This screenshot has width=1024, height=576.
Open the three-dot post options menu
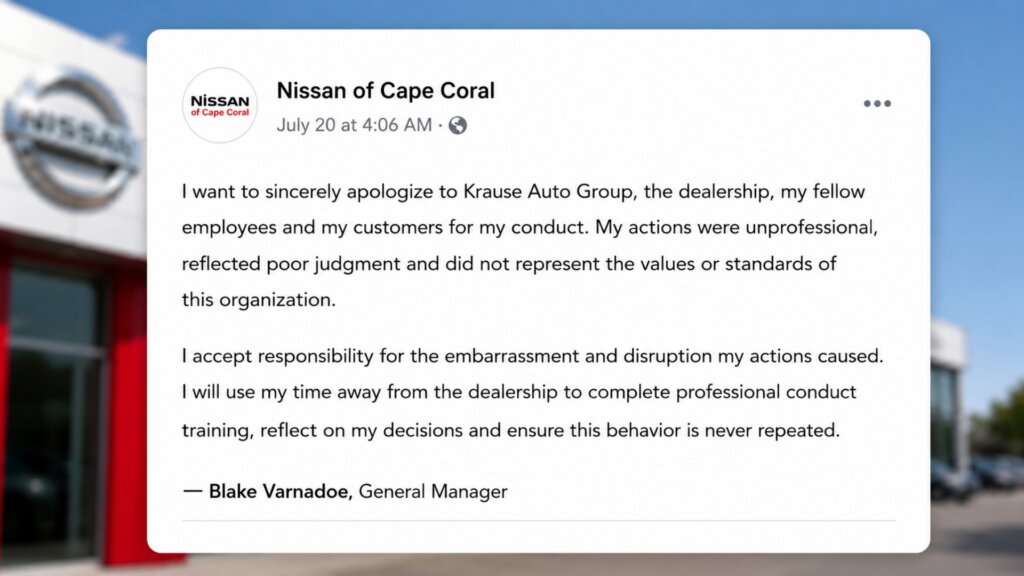877,103
